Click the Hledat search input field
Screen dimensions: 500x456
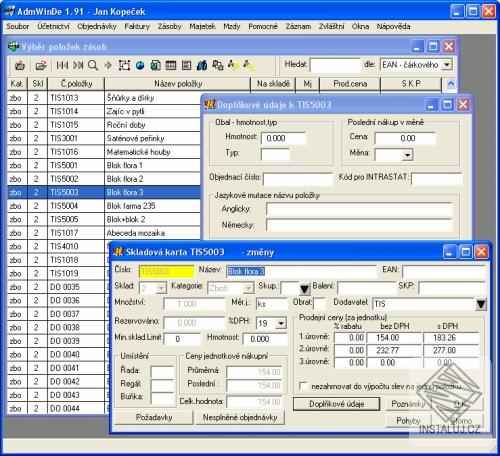click(x=335, y=65)
